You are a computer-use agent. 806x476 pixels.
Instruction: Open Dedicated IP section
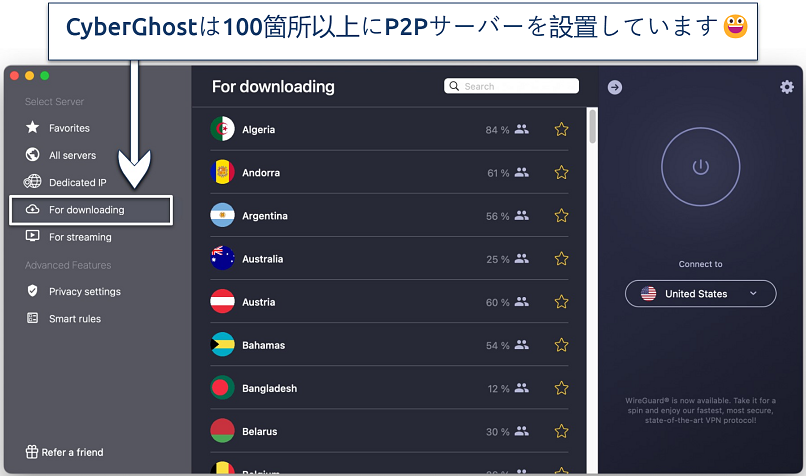point(77,182)
